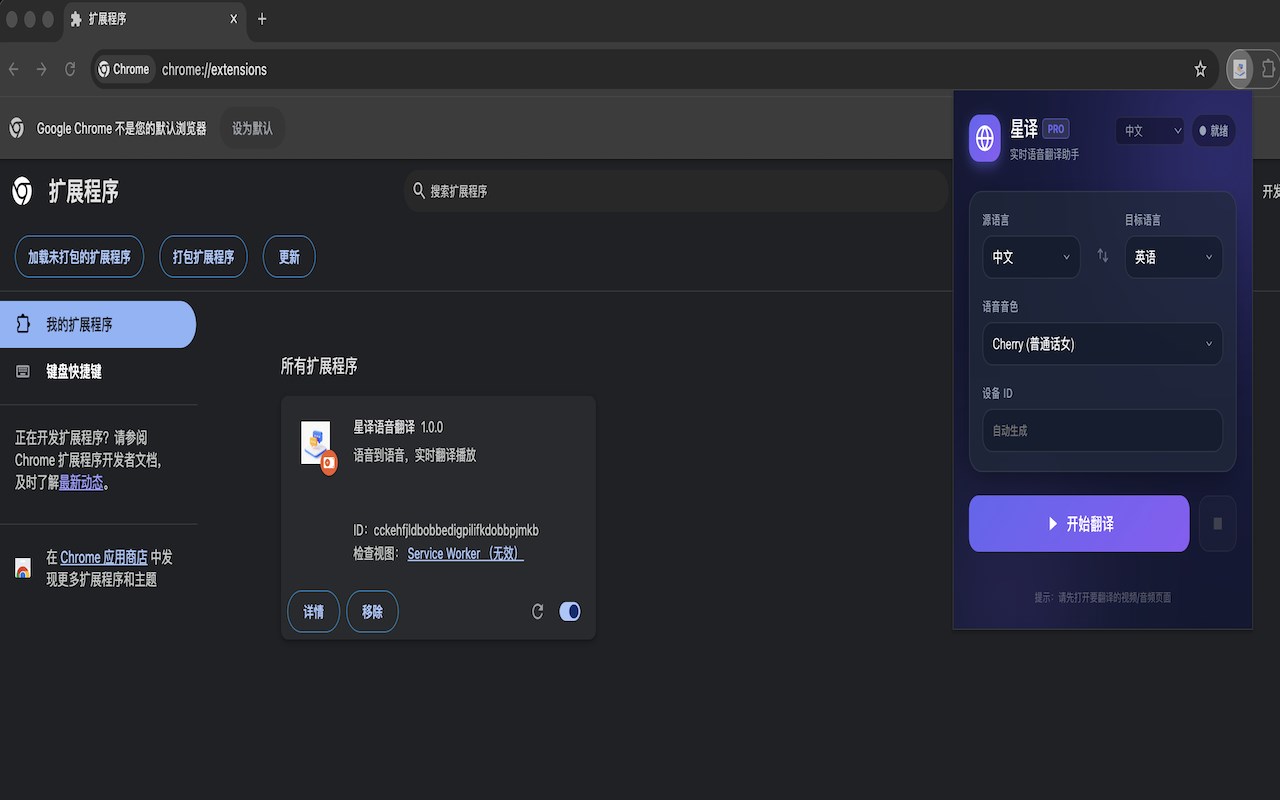
Task: Click the 实时语音翻译助手 subtitle
Action: [1044, 154]
